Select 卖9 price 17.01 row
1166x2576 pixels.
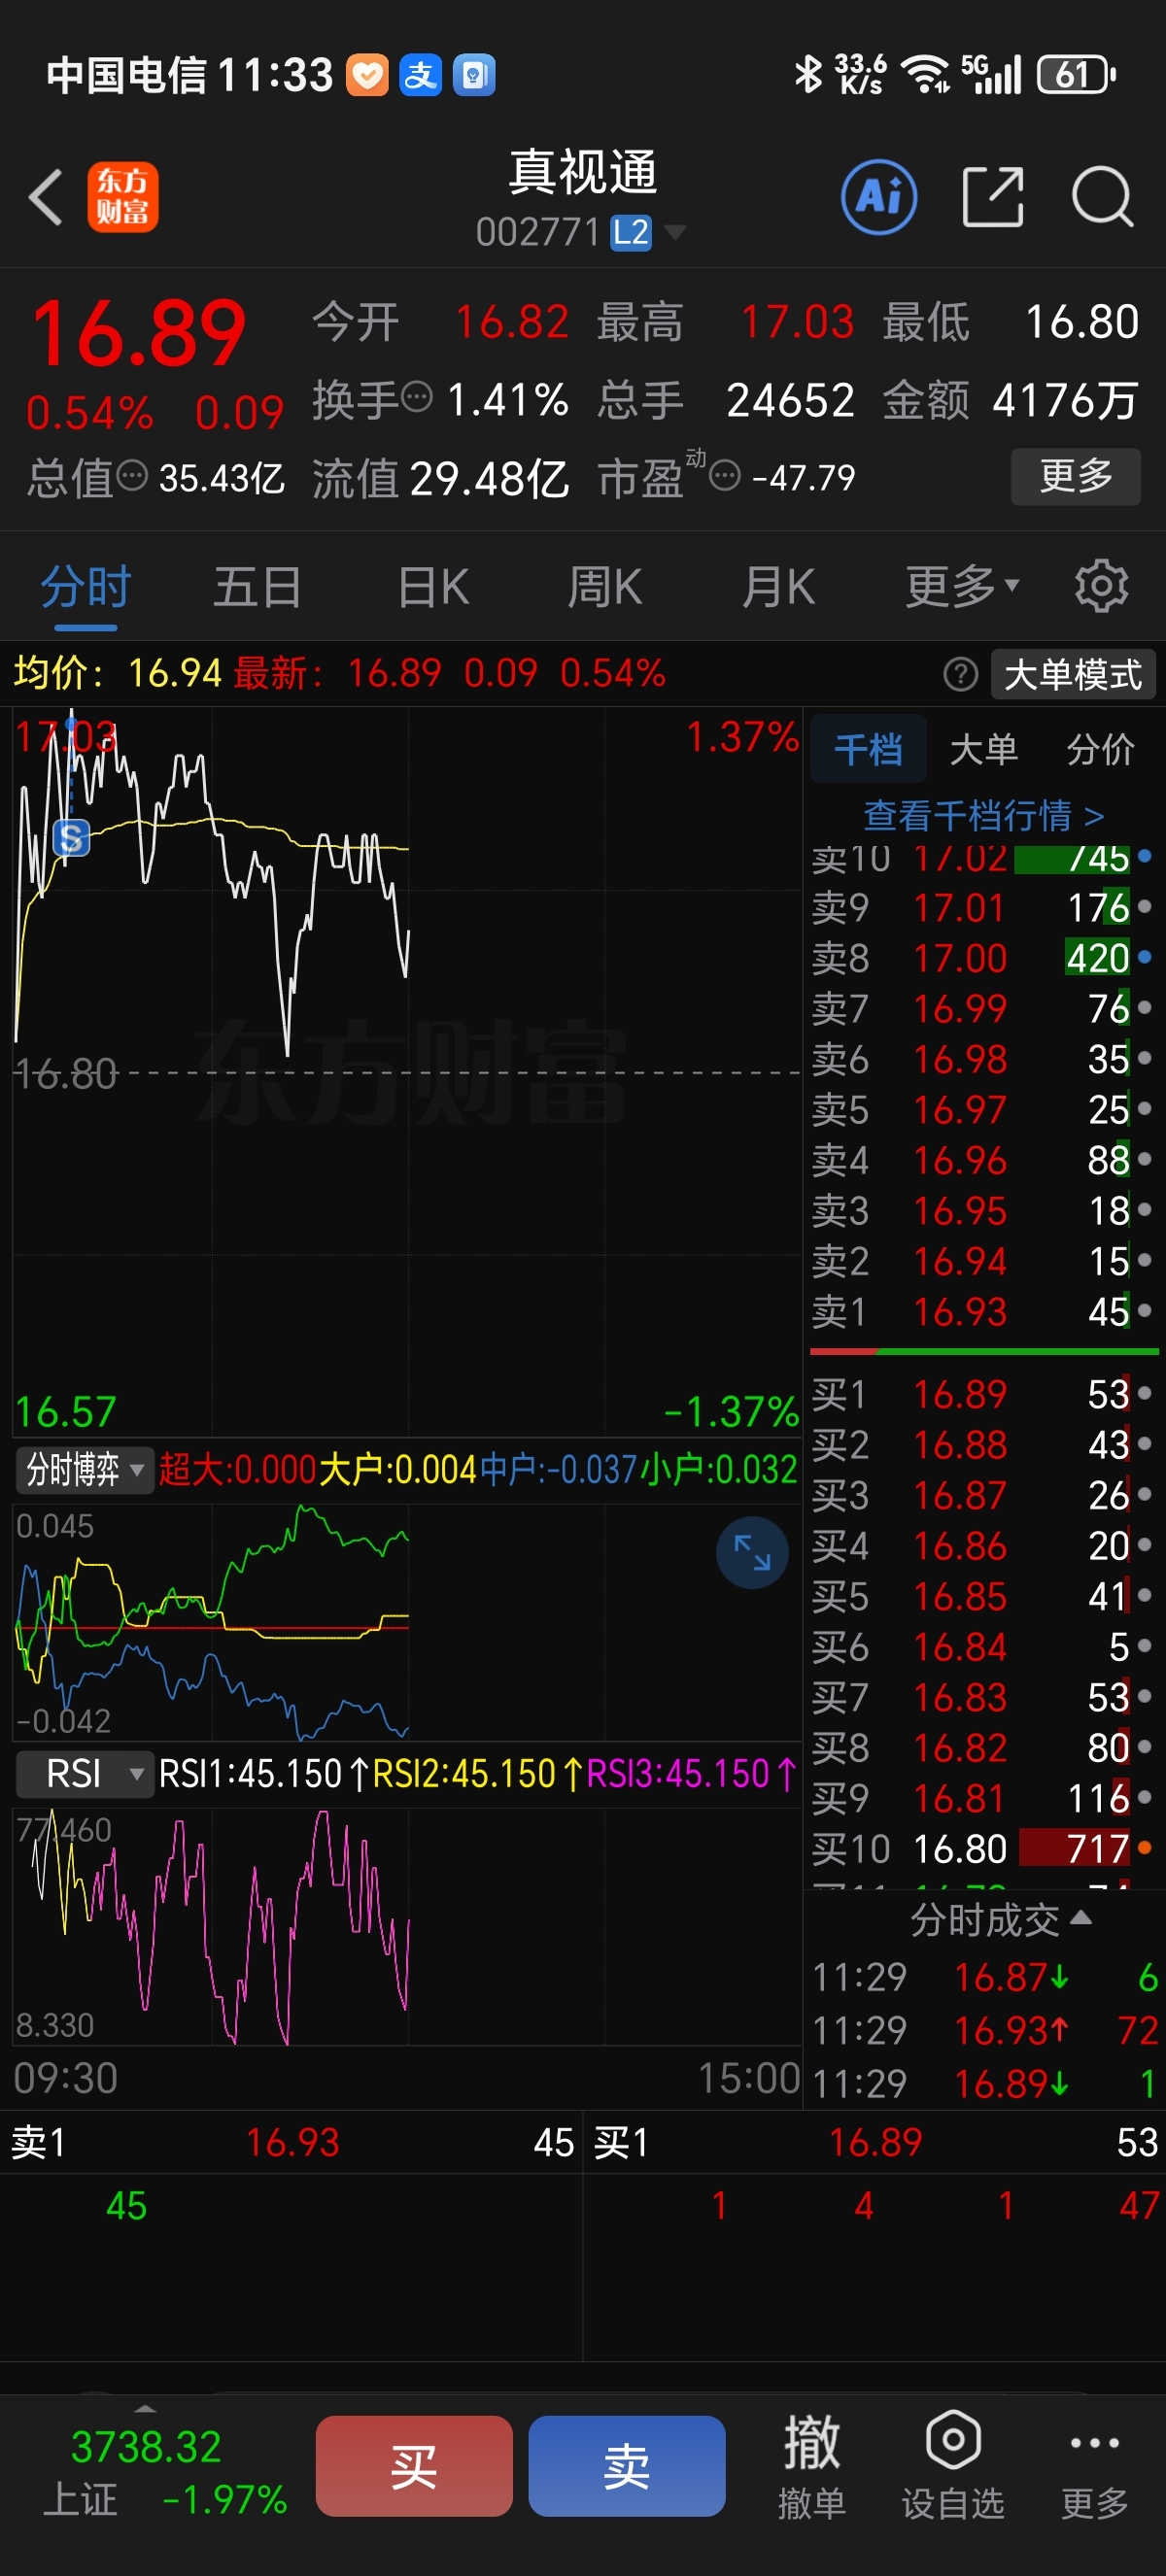tap(984, 908)
